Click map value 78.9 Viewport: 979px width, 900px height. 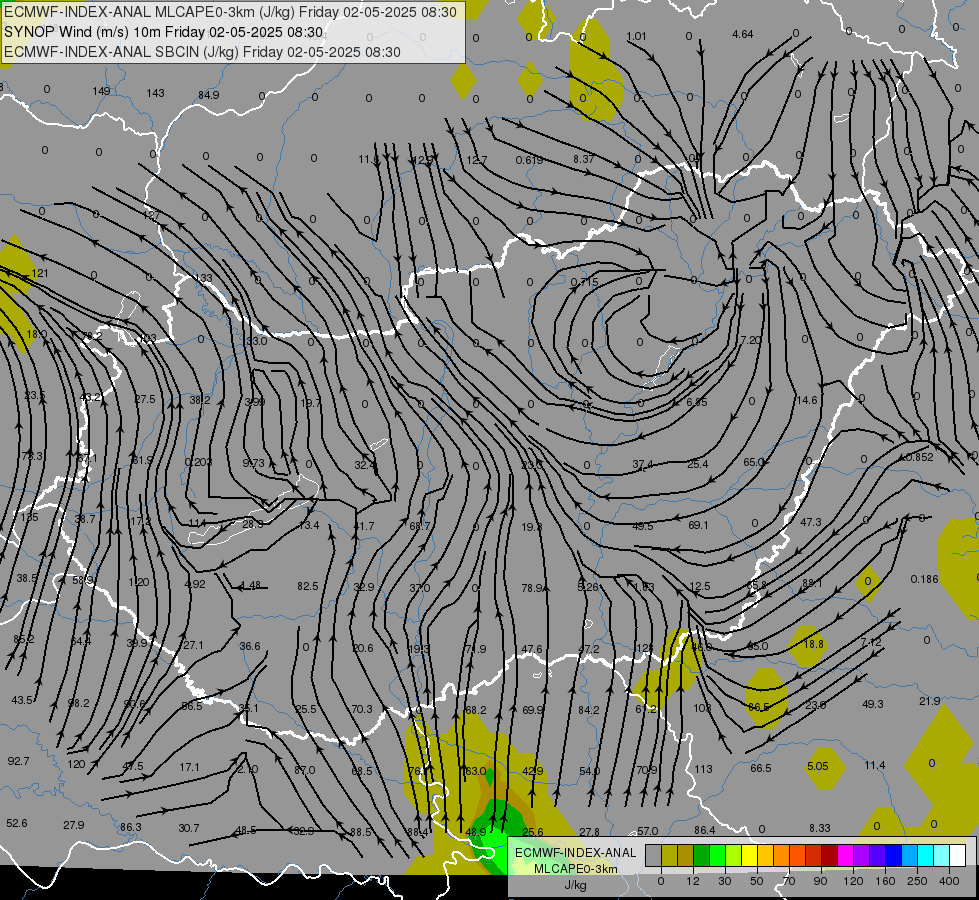[x=532, y=588]
